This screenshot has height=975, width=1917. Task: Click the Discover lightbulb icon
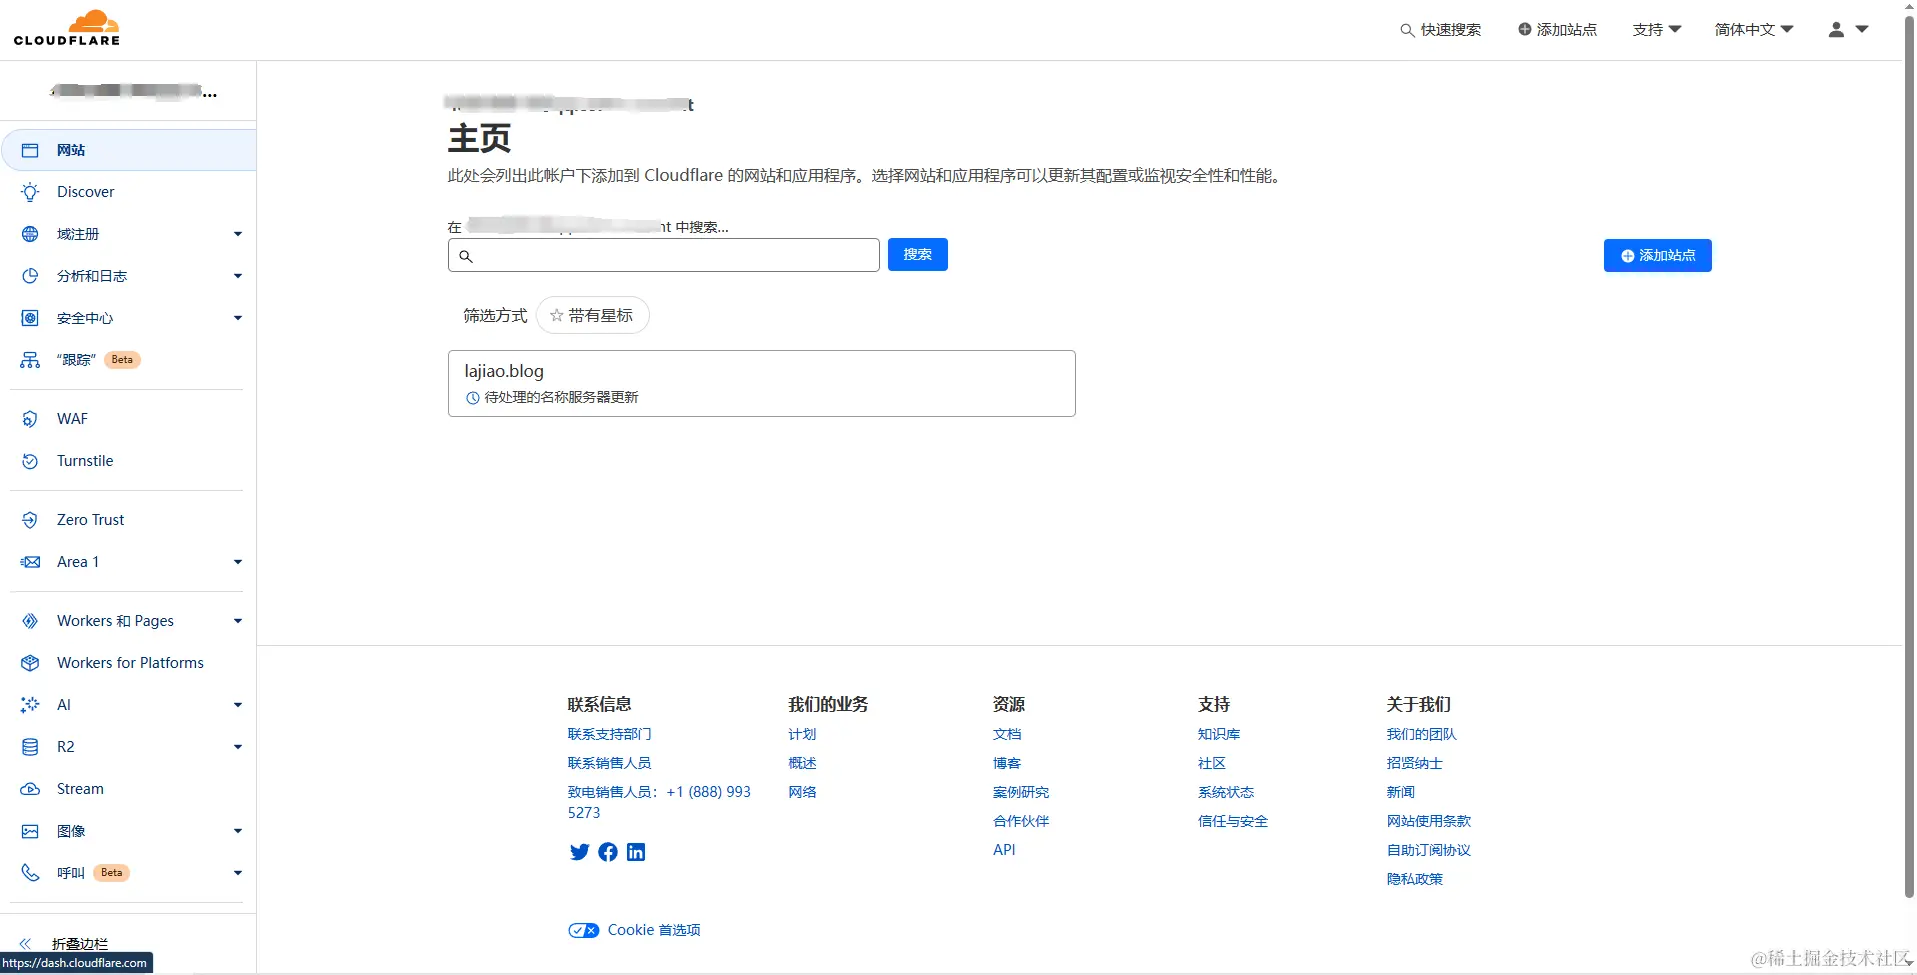[30, 192]
